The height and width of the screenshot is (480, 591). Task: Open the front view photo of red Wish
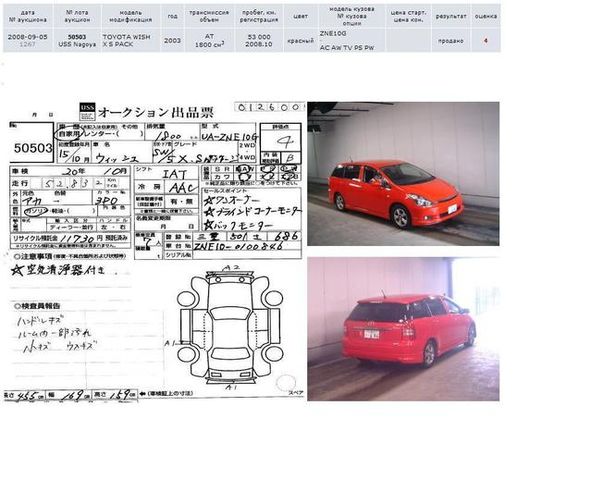coord(403,174)
